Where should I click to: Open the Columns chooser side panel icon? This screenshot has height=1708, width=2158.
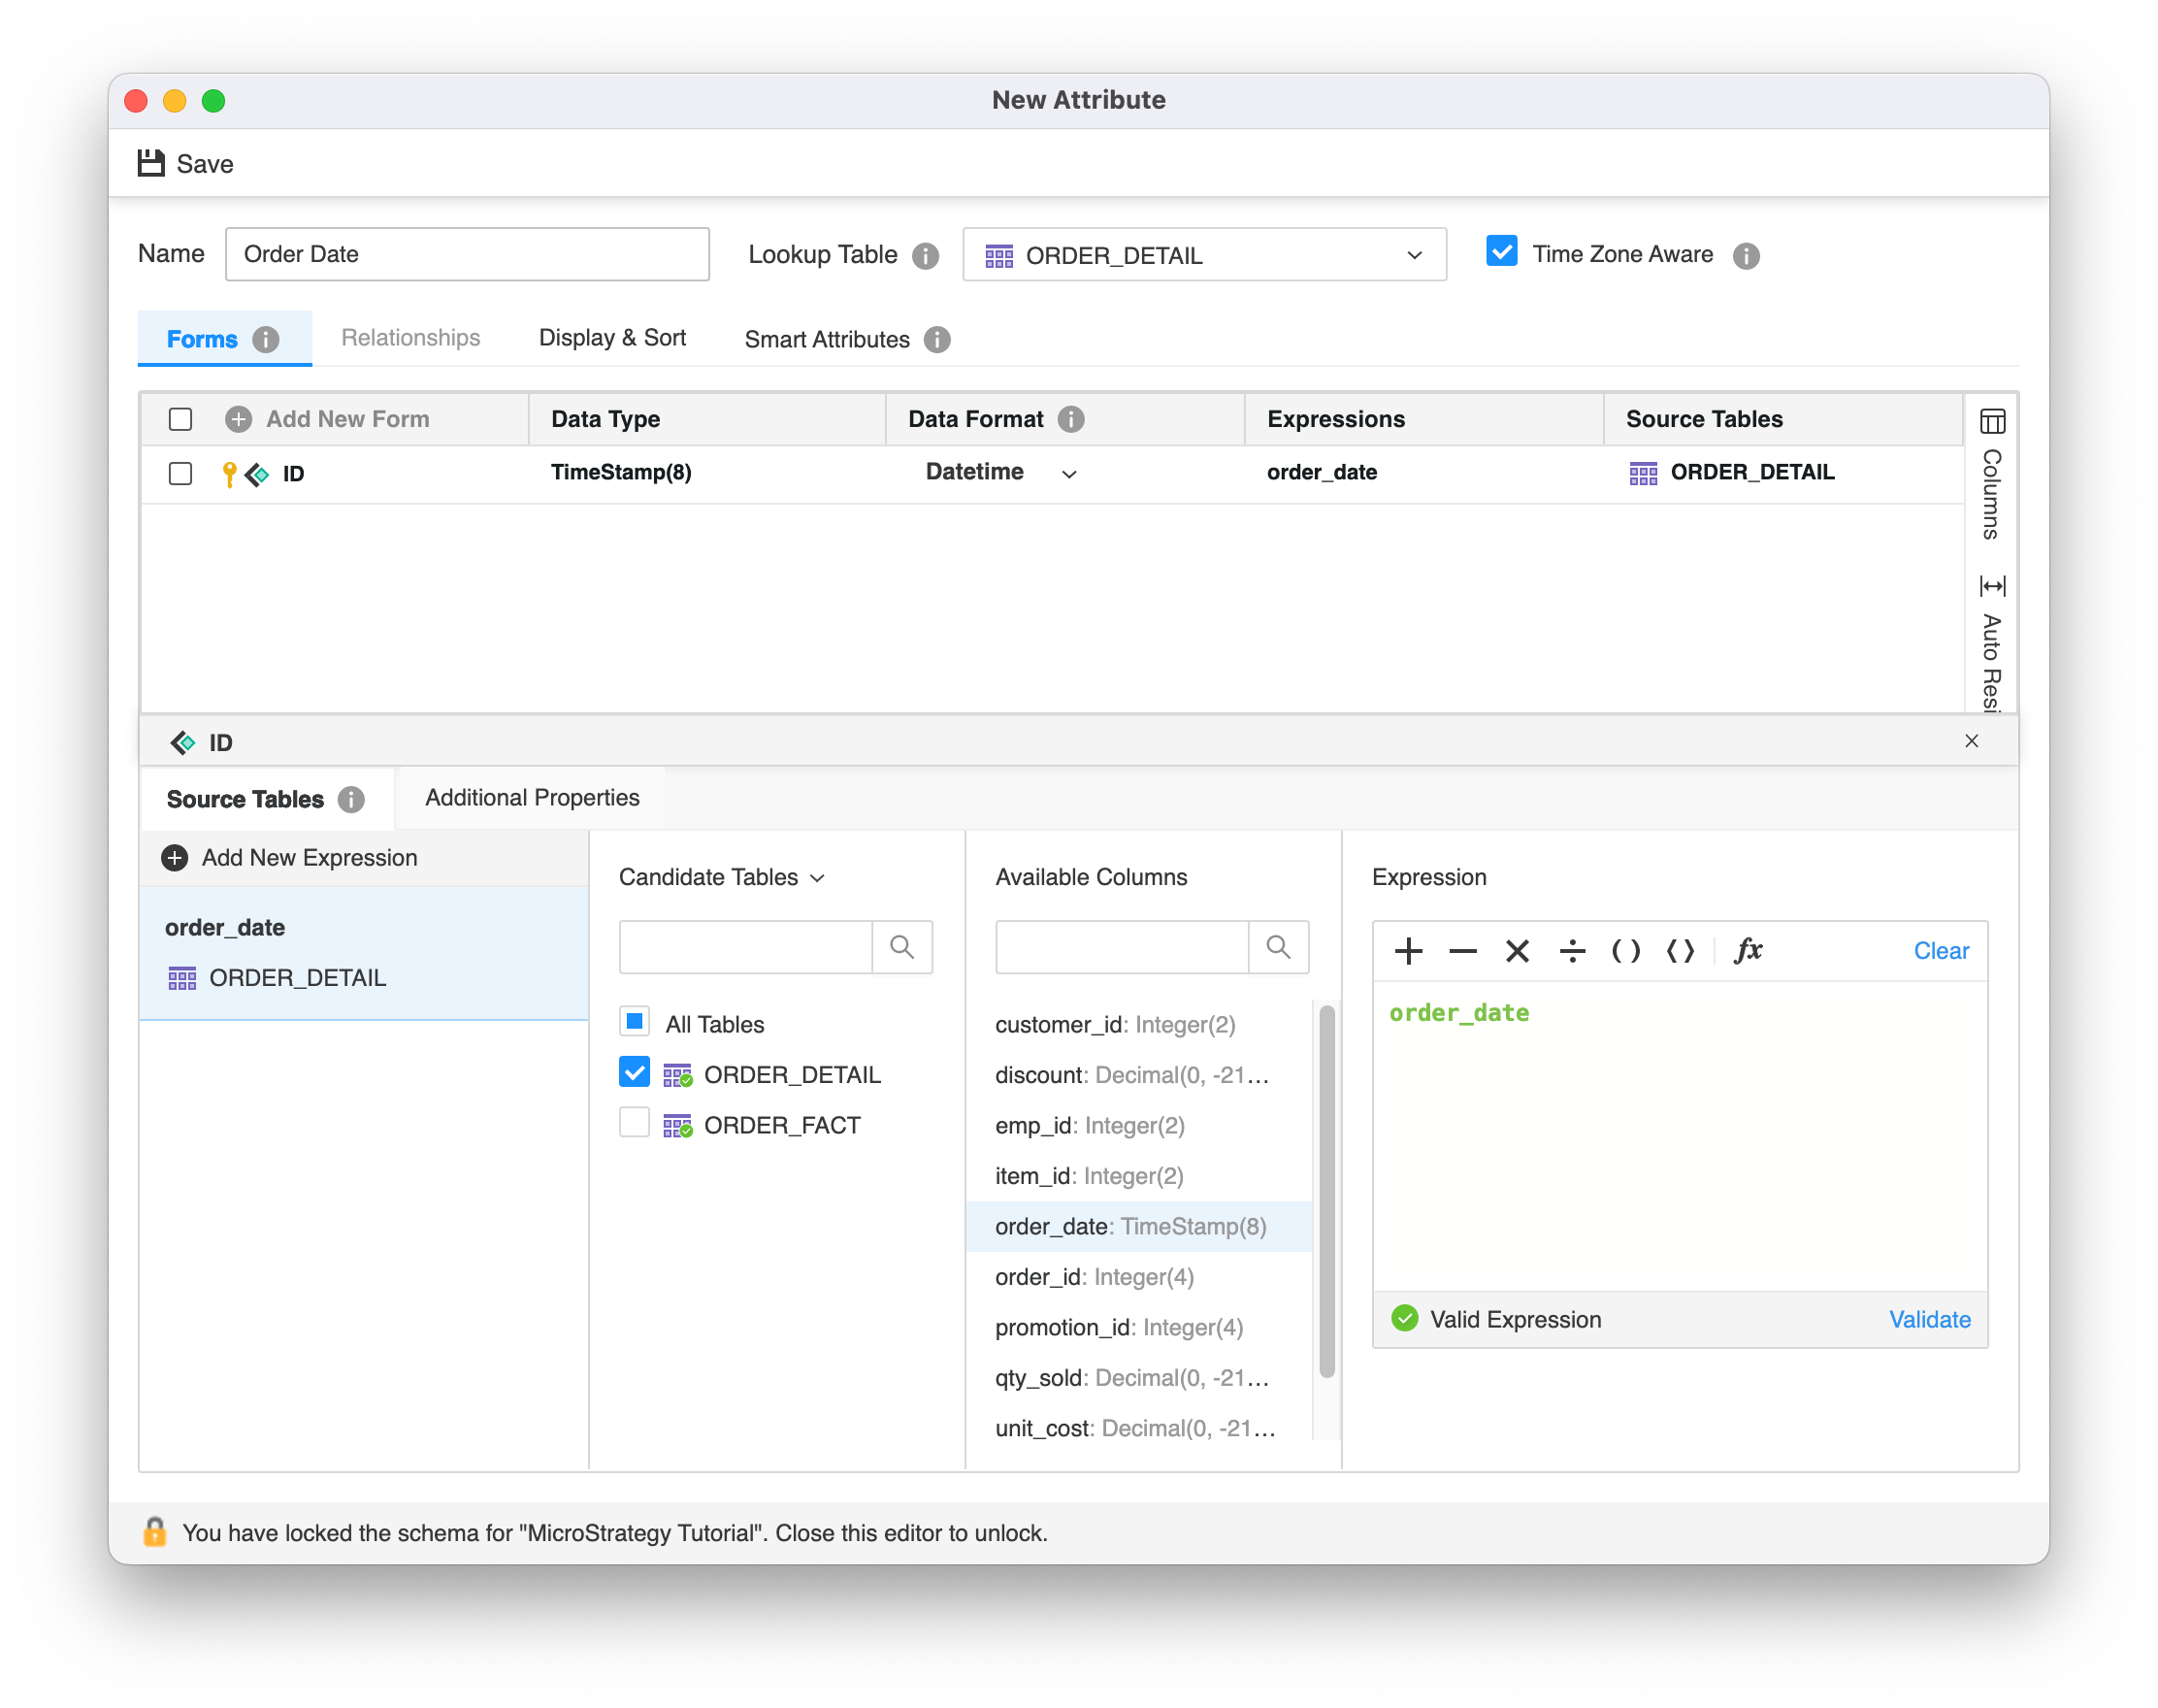coord(1992,422)
